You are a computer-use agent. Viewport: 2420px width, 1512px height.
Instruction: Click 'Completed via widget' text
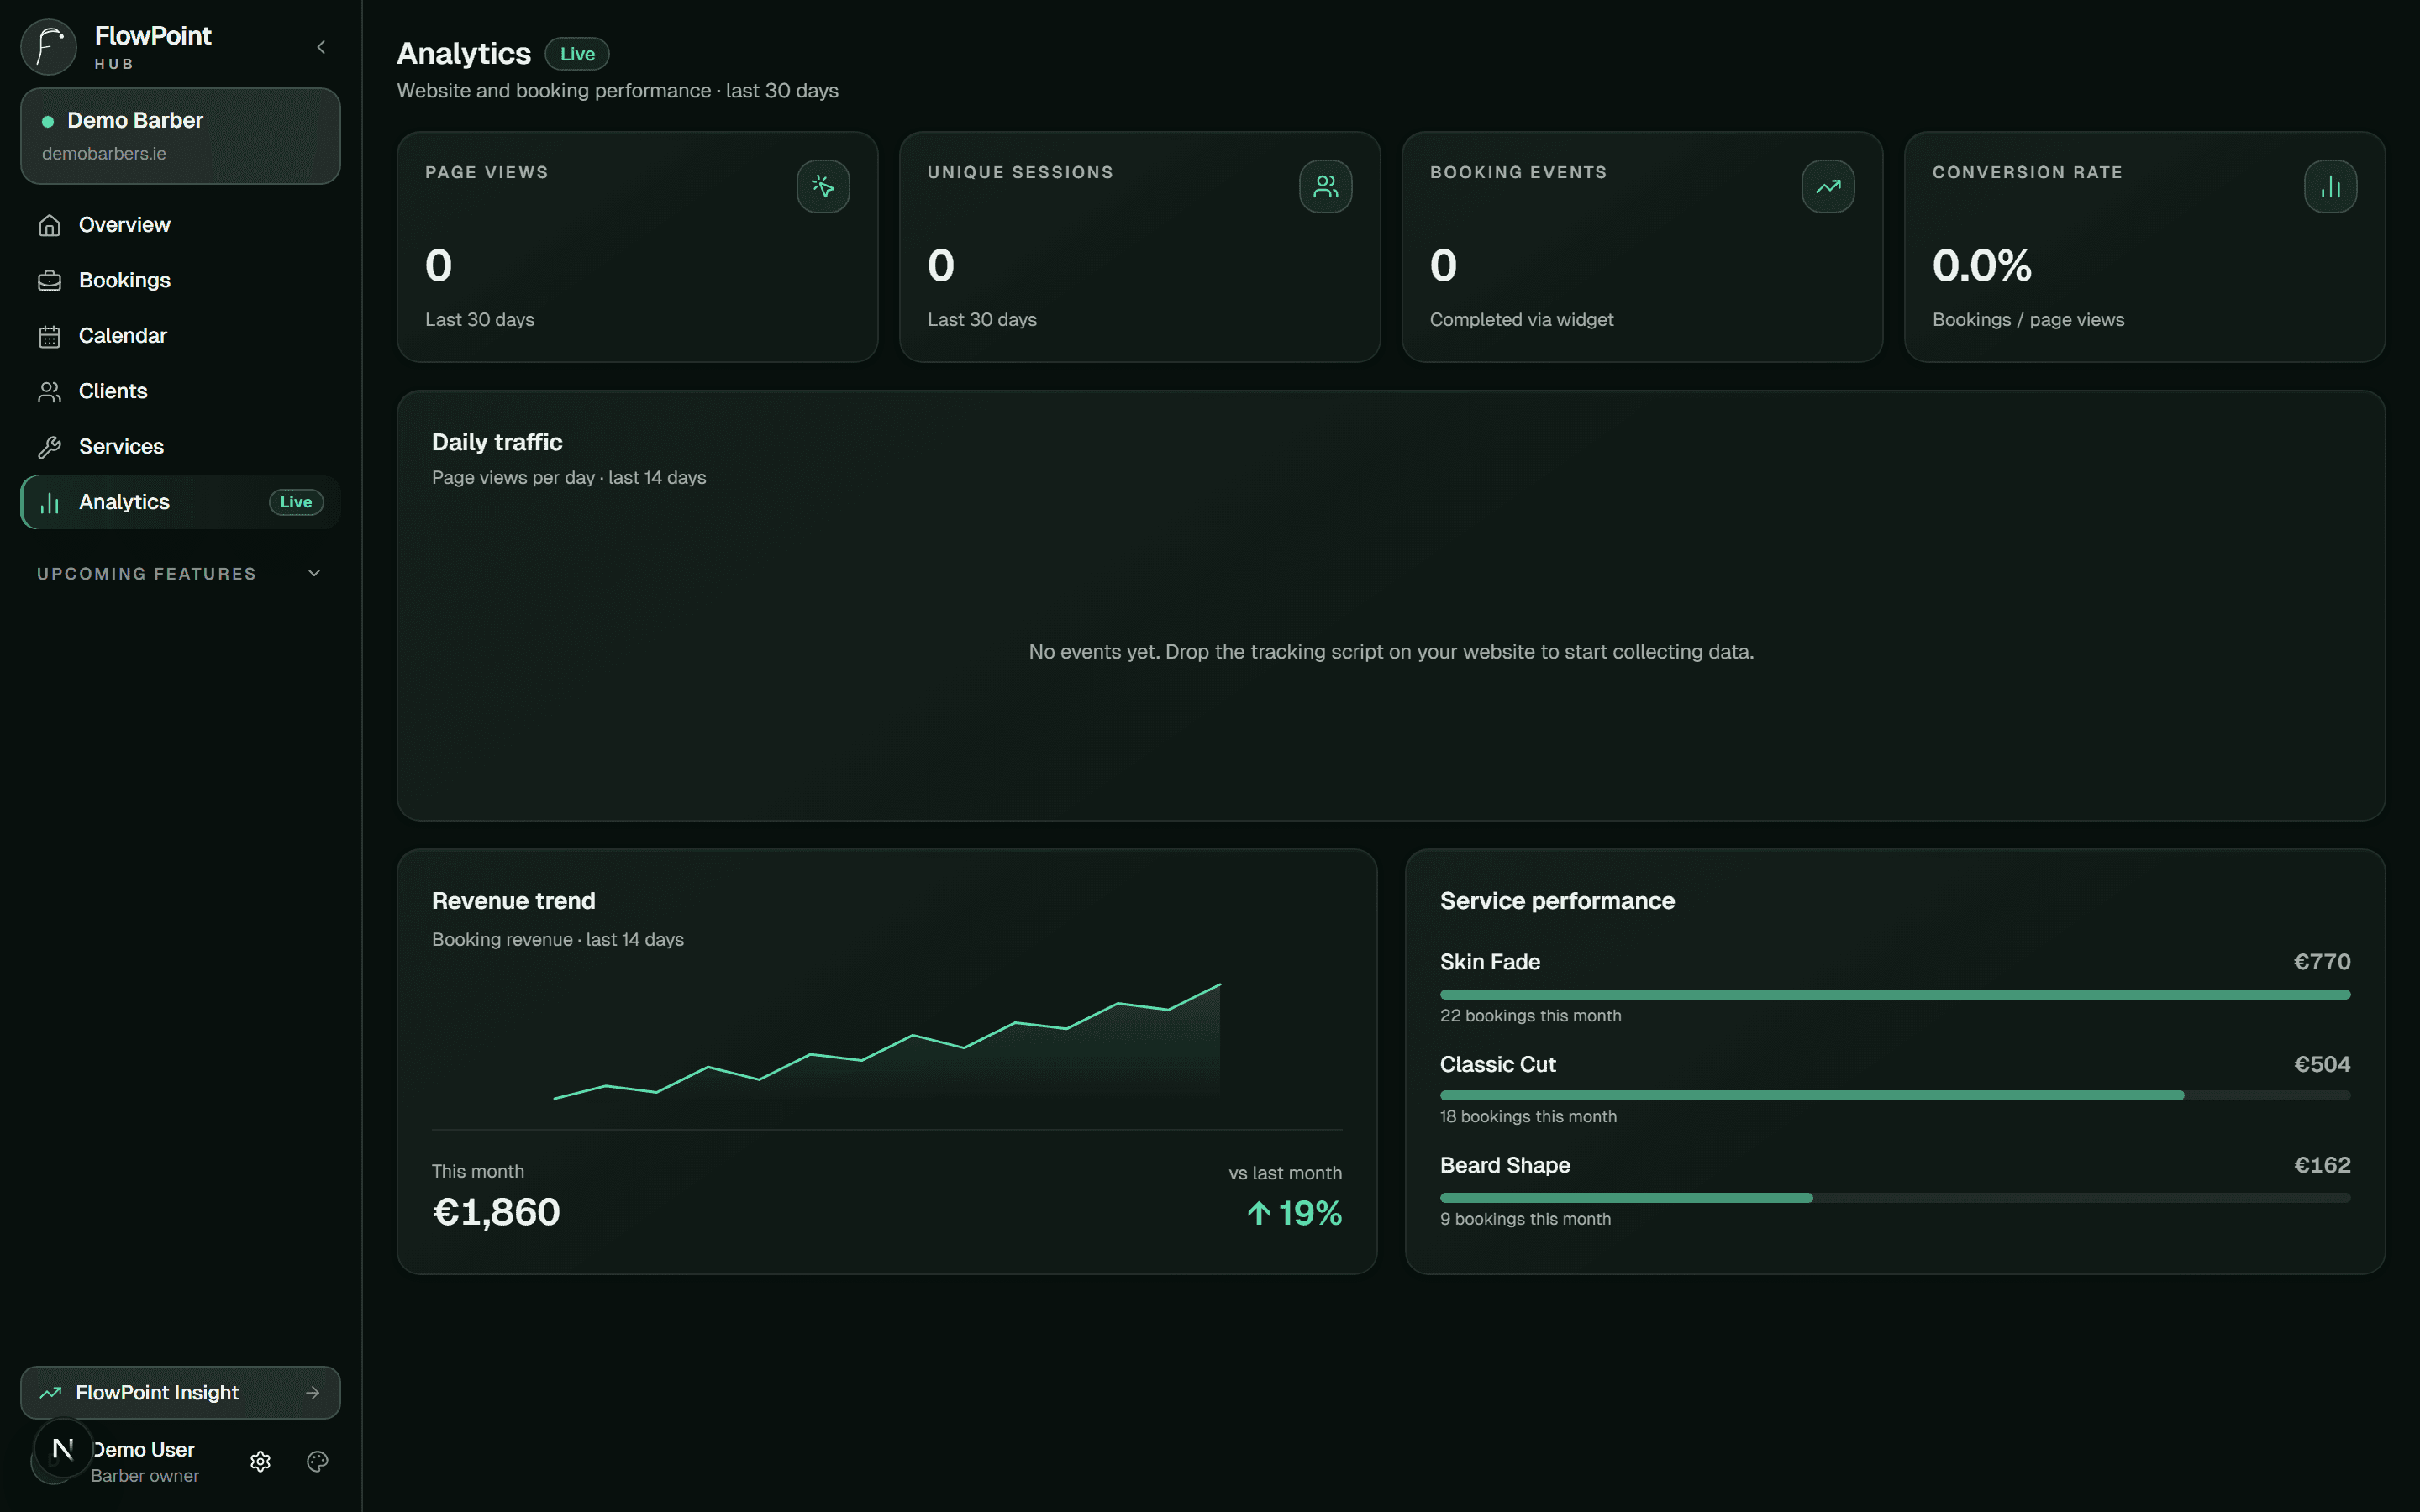click(x=1521, y=320)
